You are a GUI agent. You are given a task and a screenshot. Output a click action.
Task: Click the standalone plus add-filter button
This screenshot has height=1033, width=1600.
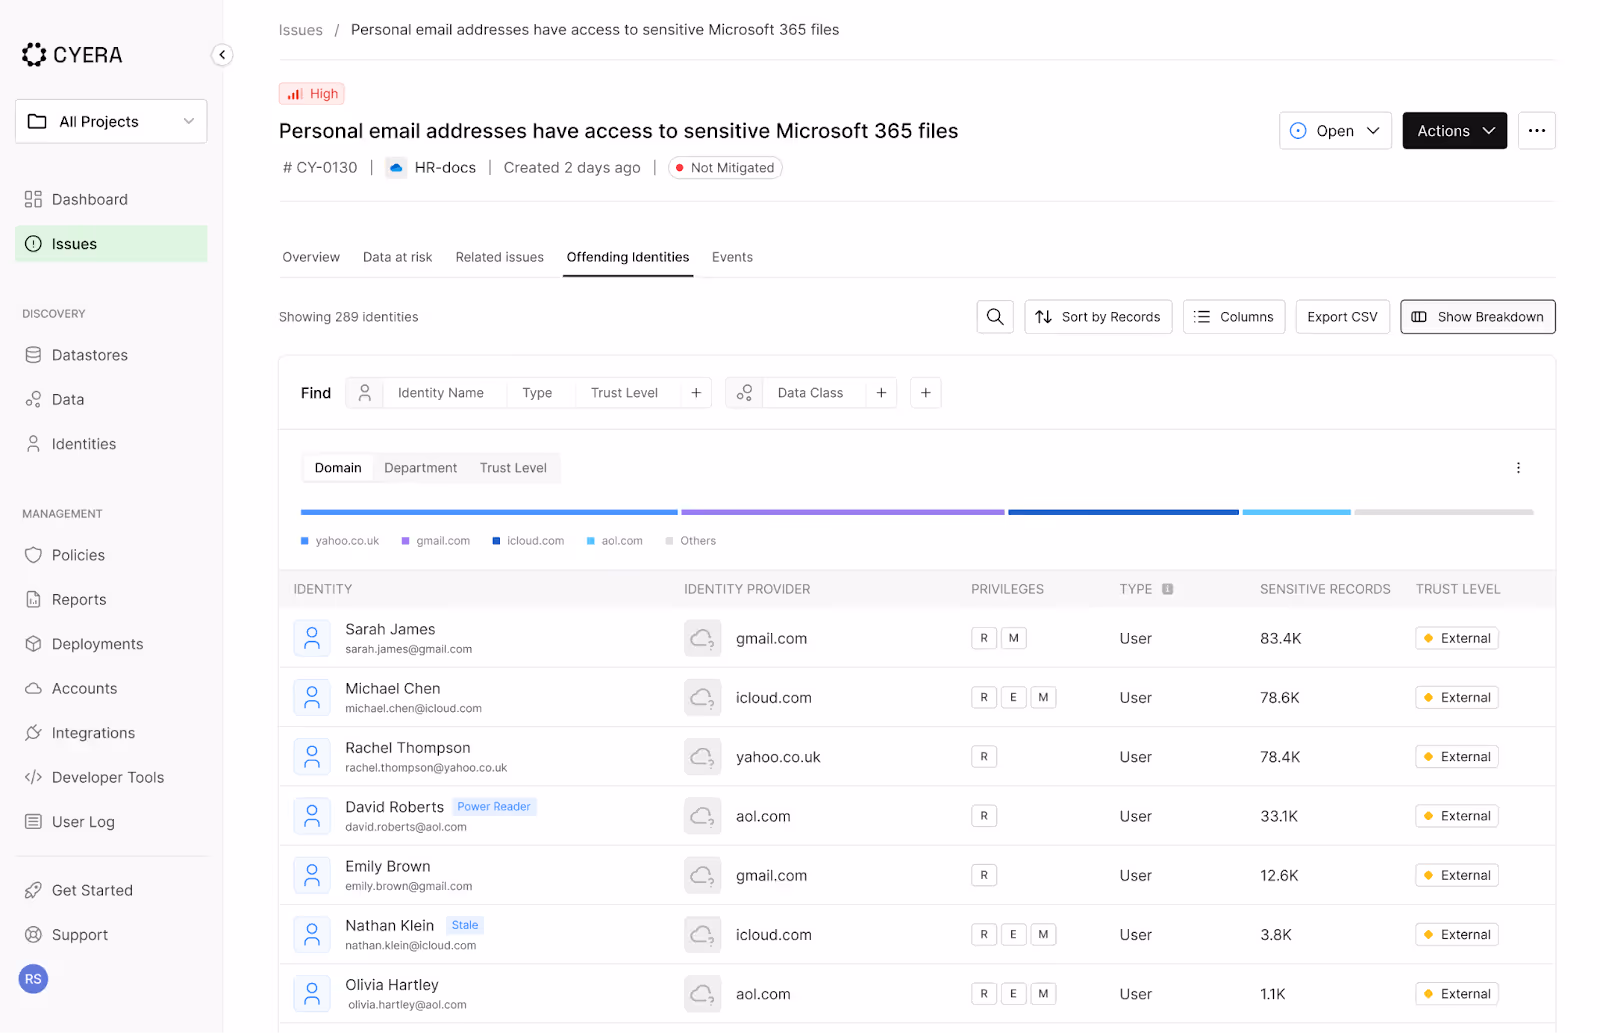926,393
